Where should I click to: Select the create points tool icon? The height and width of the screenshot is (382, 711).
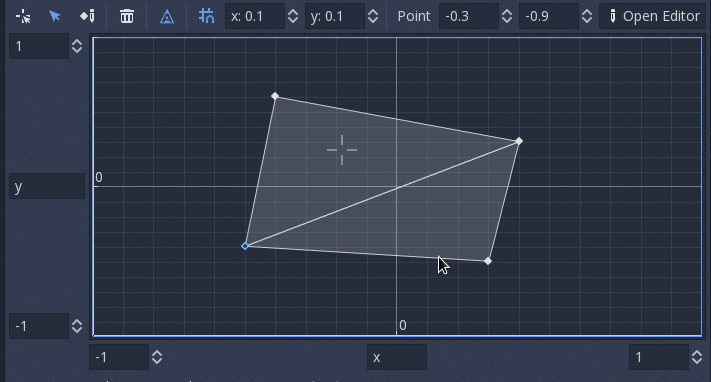[x=23, y=16]
